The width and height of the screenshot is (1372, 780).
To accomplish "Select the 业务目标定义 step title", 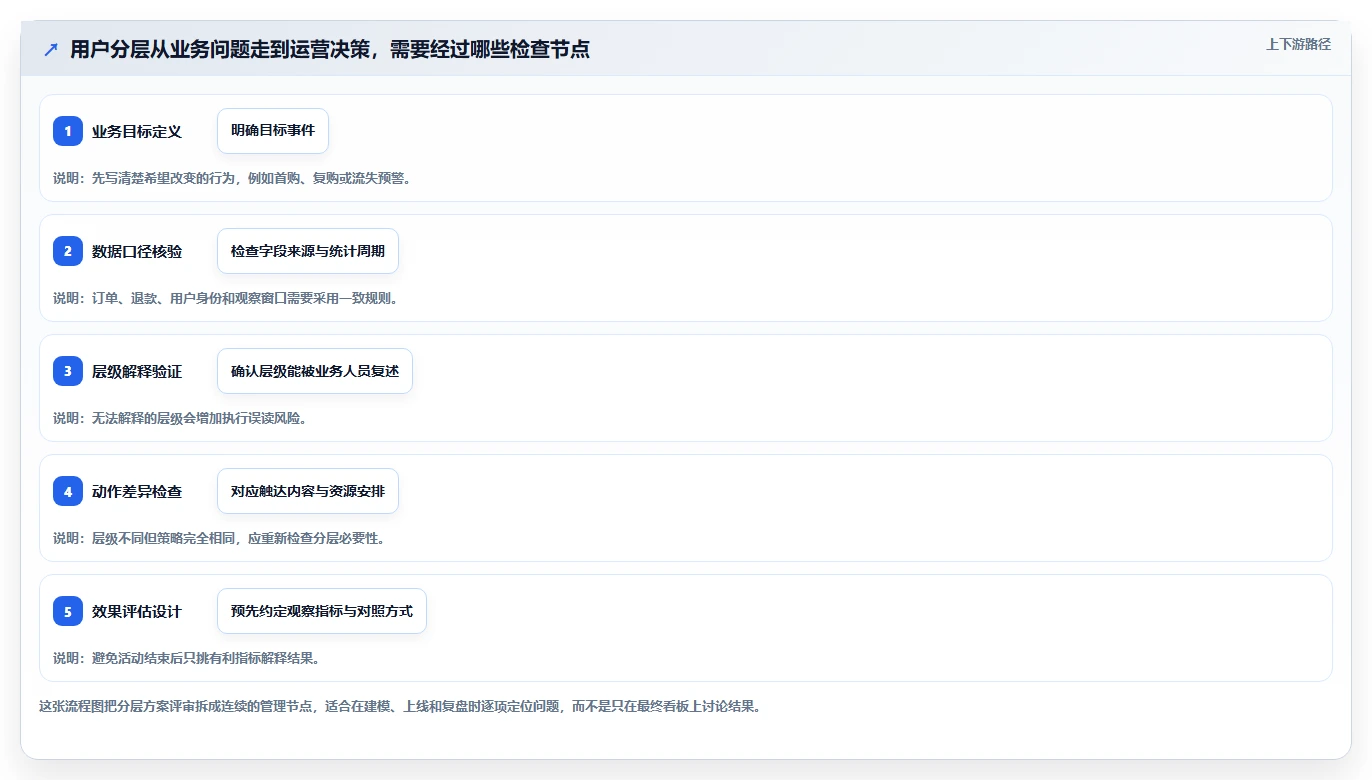I will pos(137,132).
